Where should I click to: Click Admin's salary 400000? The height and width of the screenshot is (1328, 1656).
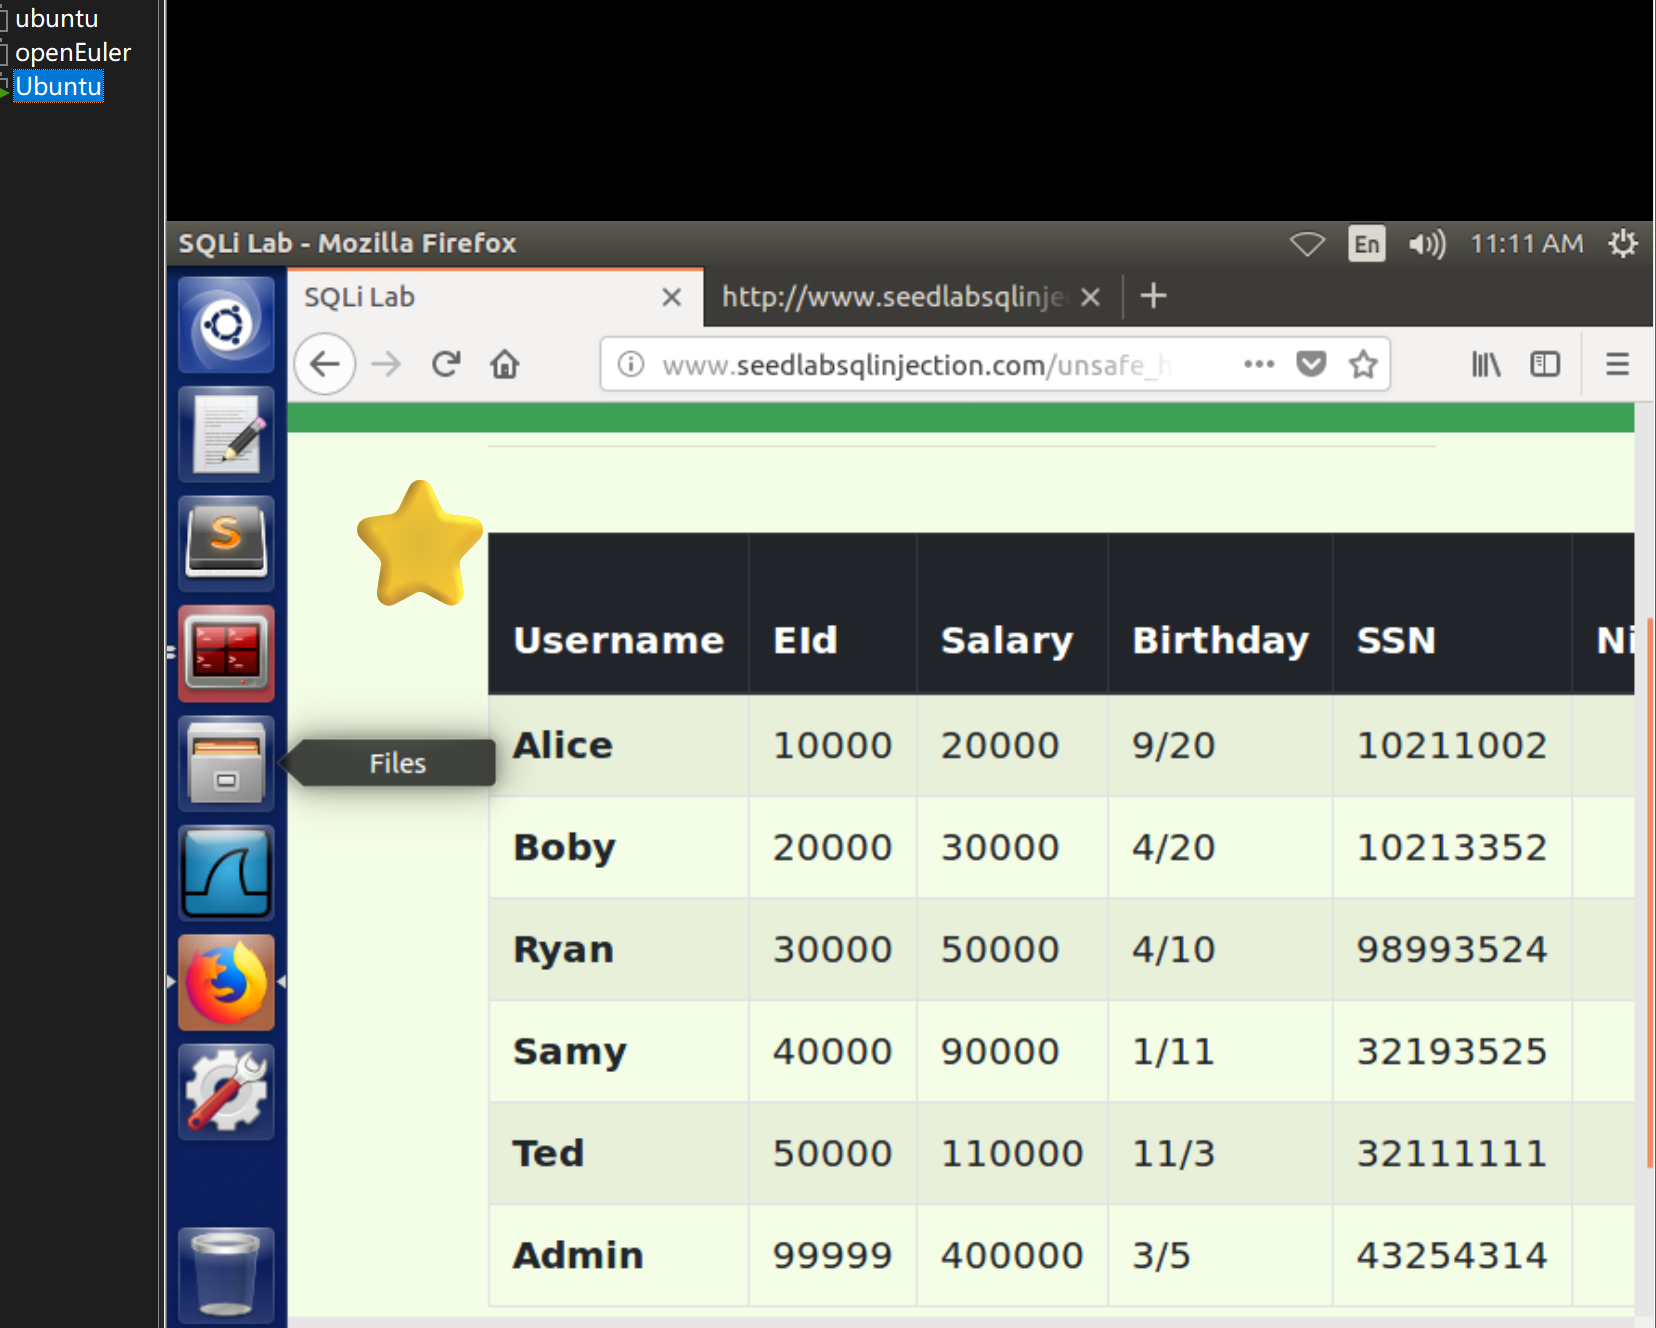point(1012,1255)
